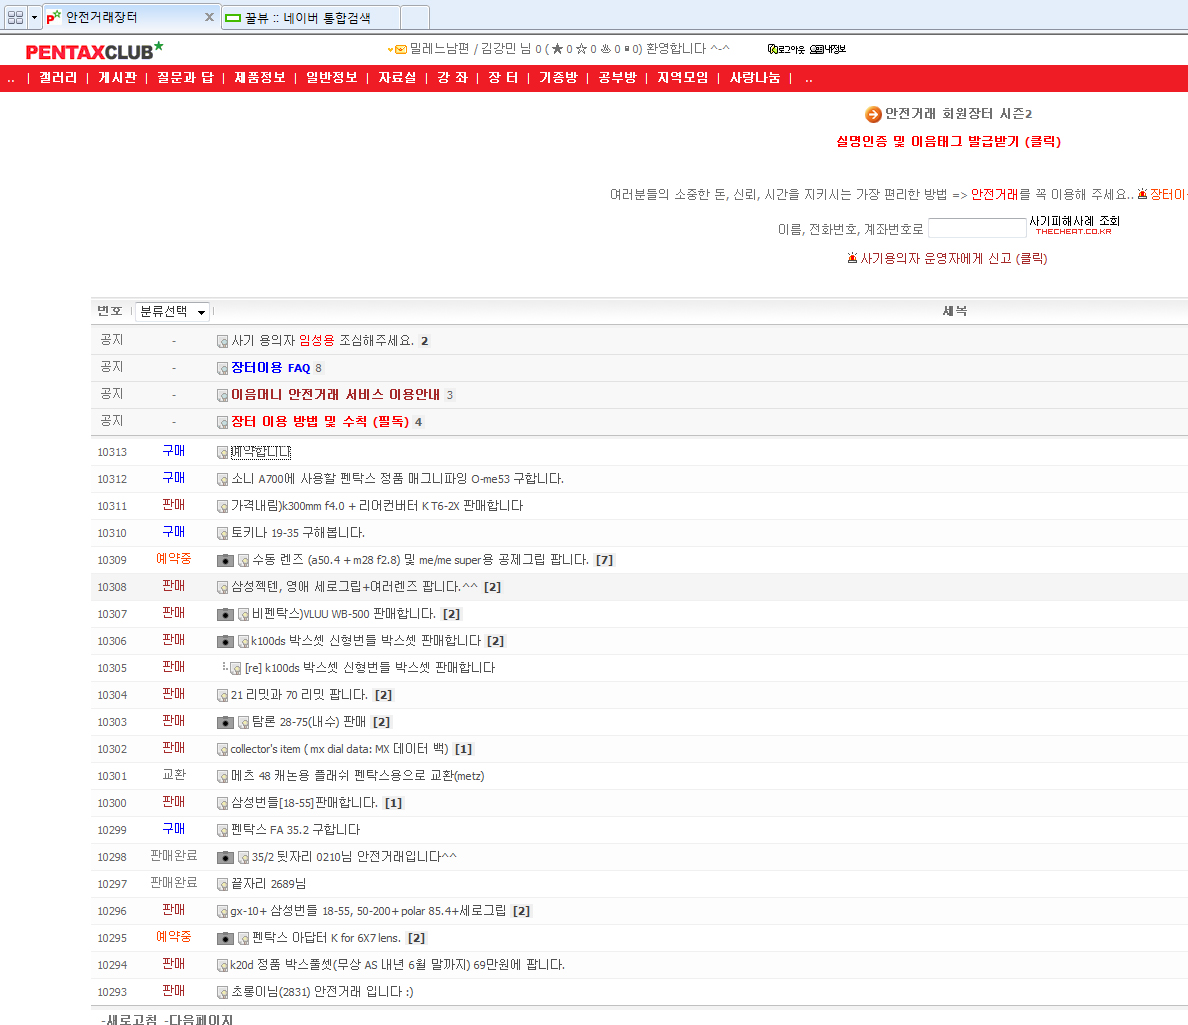Click the PENTAXCLUB logo
This screenshot has height=1025, width=1188.
[93, 51]
